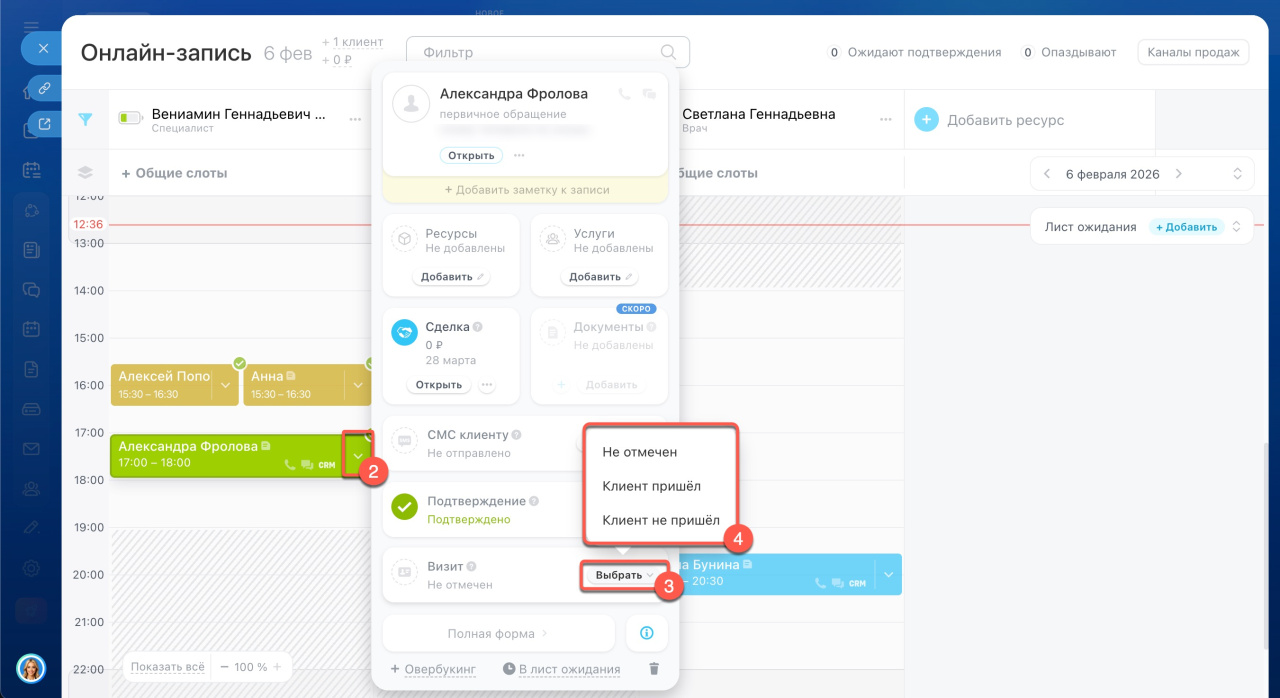
Task: Click into the Фильтр search field
Action: pos(535,52)
